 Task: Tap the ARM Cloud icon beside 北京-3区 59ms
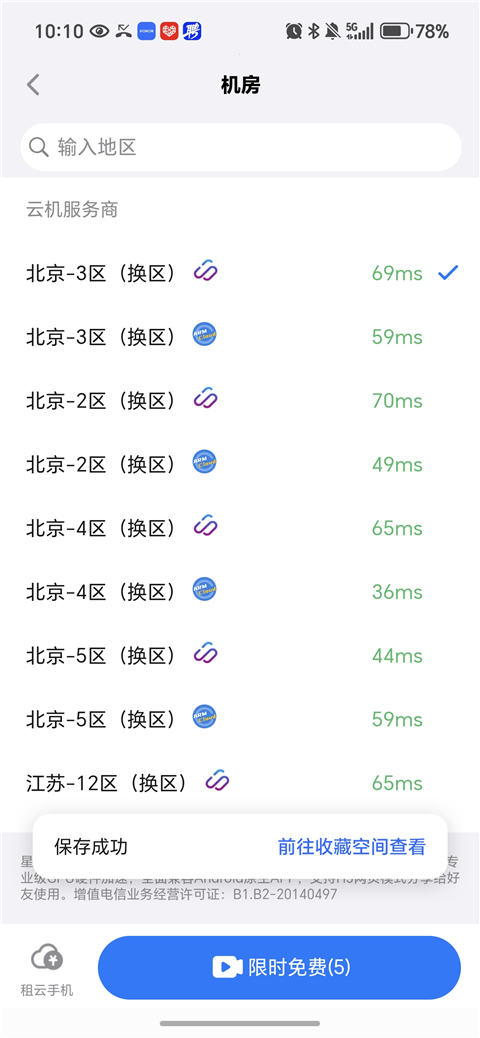click(x=205, y=335)
